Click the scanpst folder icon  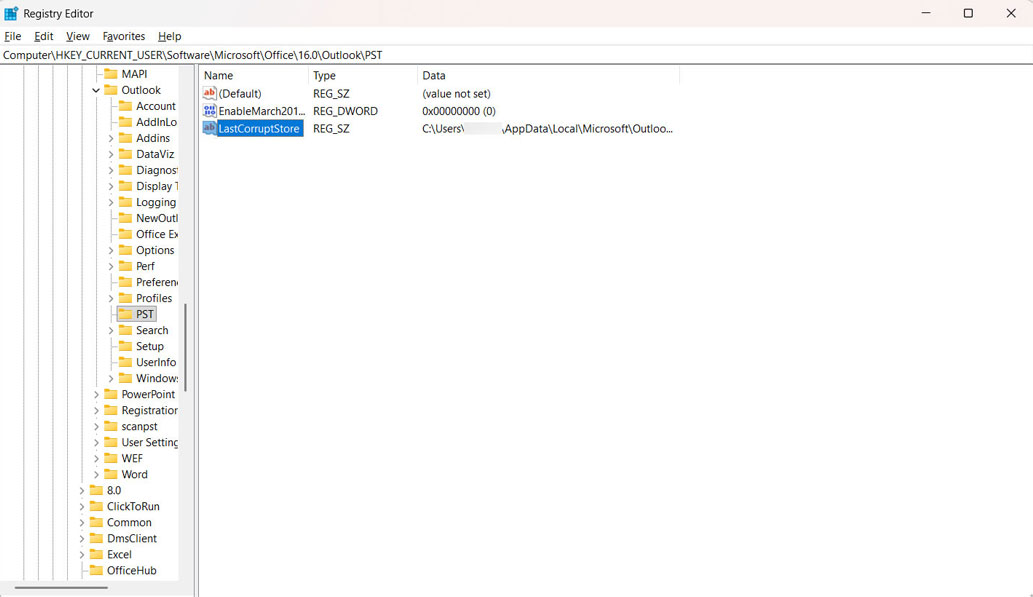point(111,426)
